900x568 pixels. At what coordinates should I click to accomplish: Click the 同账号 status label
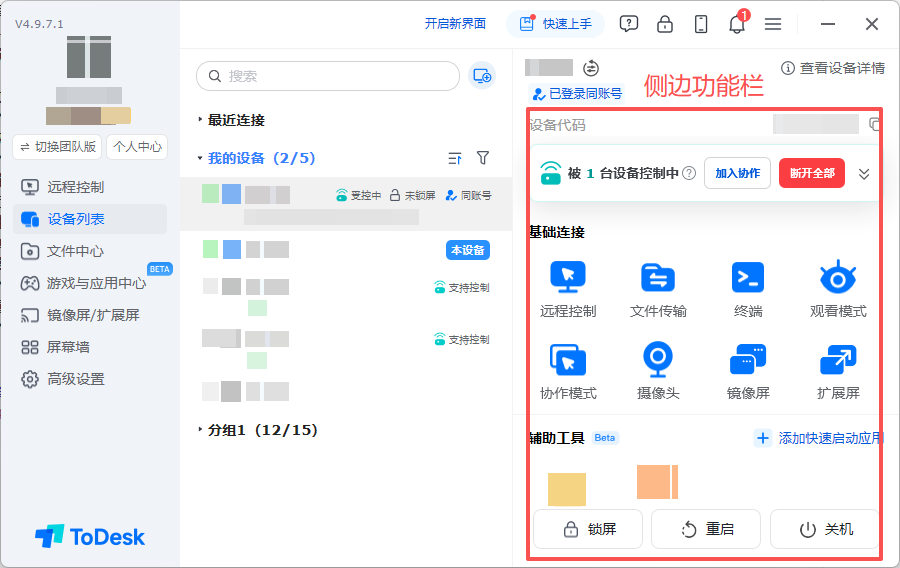point(469,196)
